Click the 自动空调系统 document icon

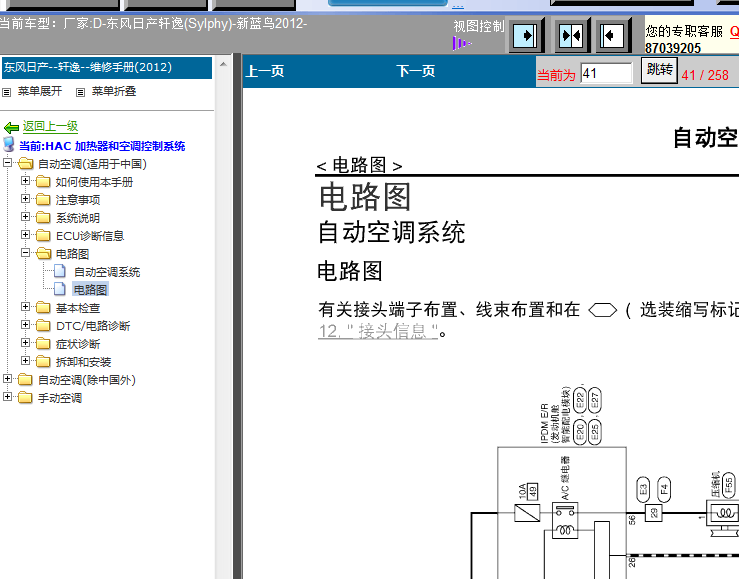click(60, 271)
